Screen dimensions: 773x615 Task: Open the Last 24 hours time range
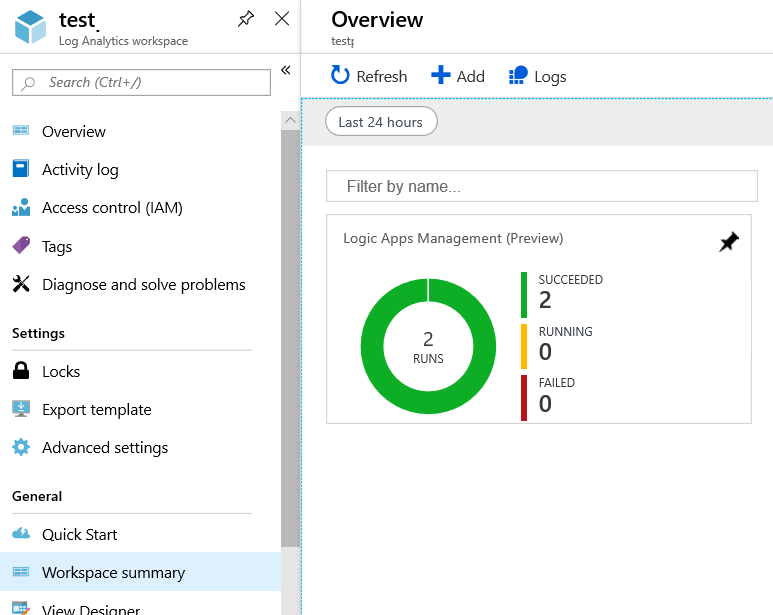(x=381, y=122)
